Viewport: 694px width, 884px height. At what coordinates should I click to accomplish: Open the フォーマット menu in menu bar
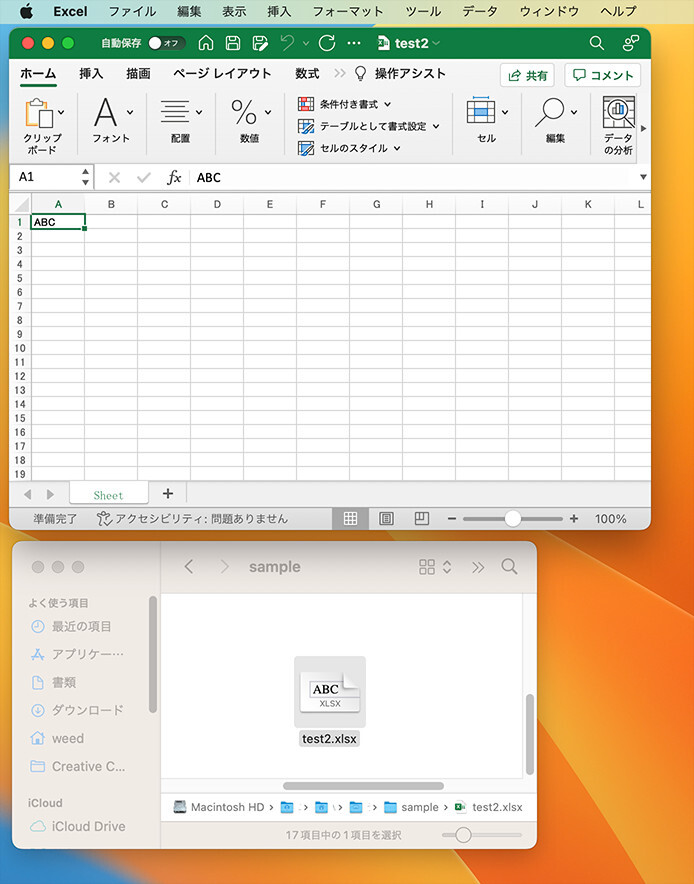348,11
